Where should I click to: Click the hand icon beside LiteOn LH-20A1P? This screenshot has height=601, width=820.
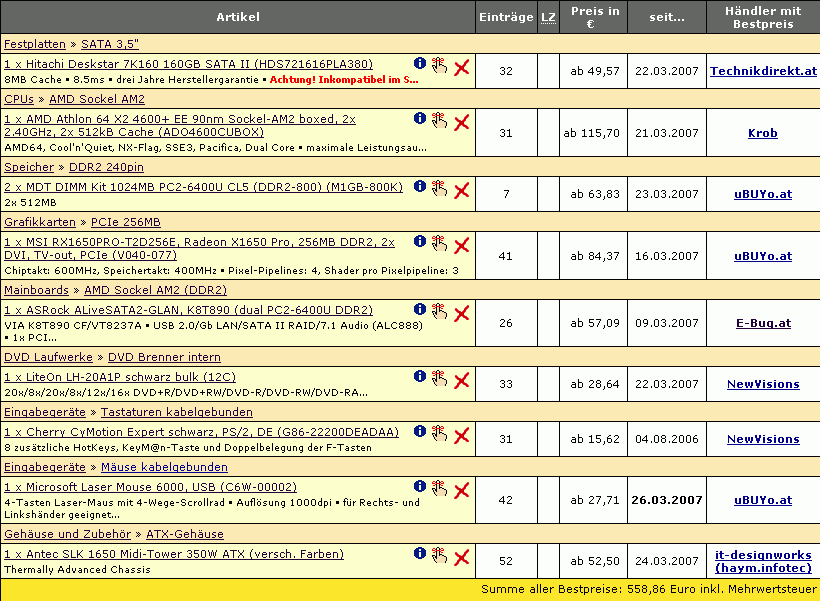click(x=439, y=378)
